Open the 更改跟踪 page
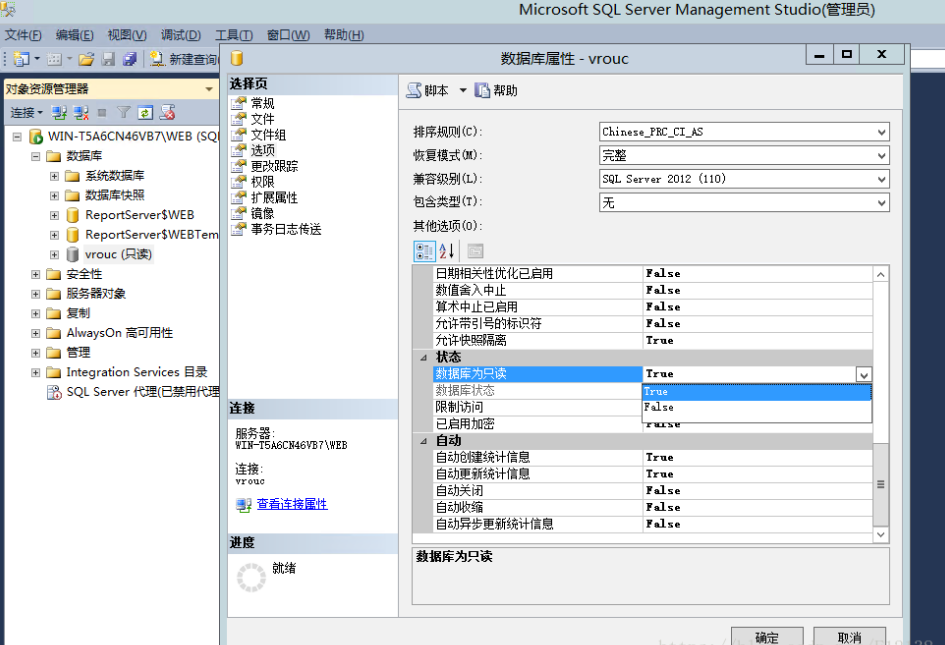Viewport: 945px width, 645px height. (275, 166)
